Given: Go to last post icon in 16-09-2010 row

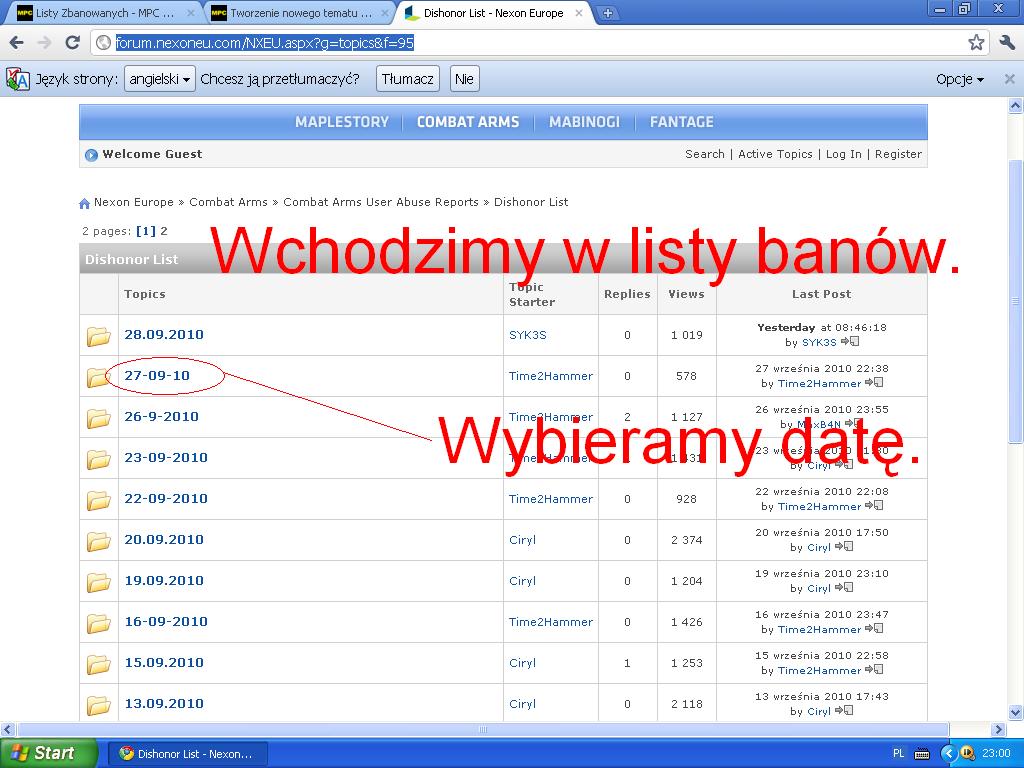Looking at the screenshot, I should click(874, 628).
